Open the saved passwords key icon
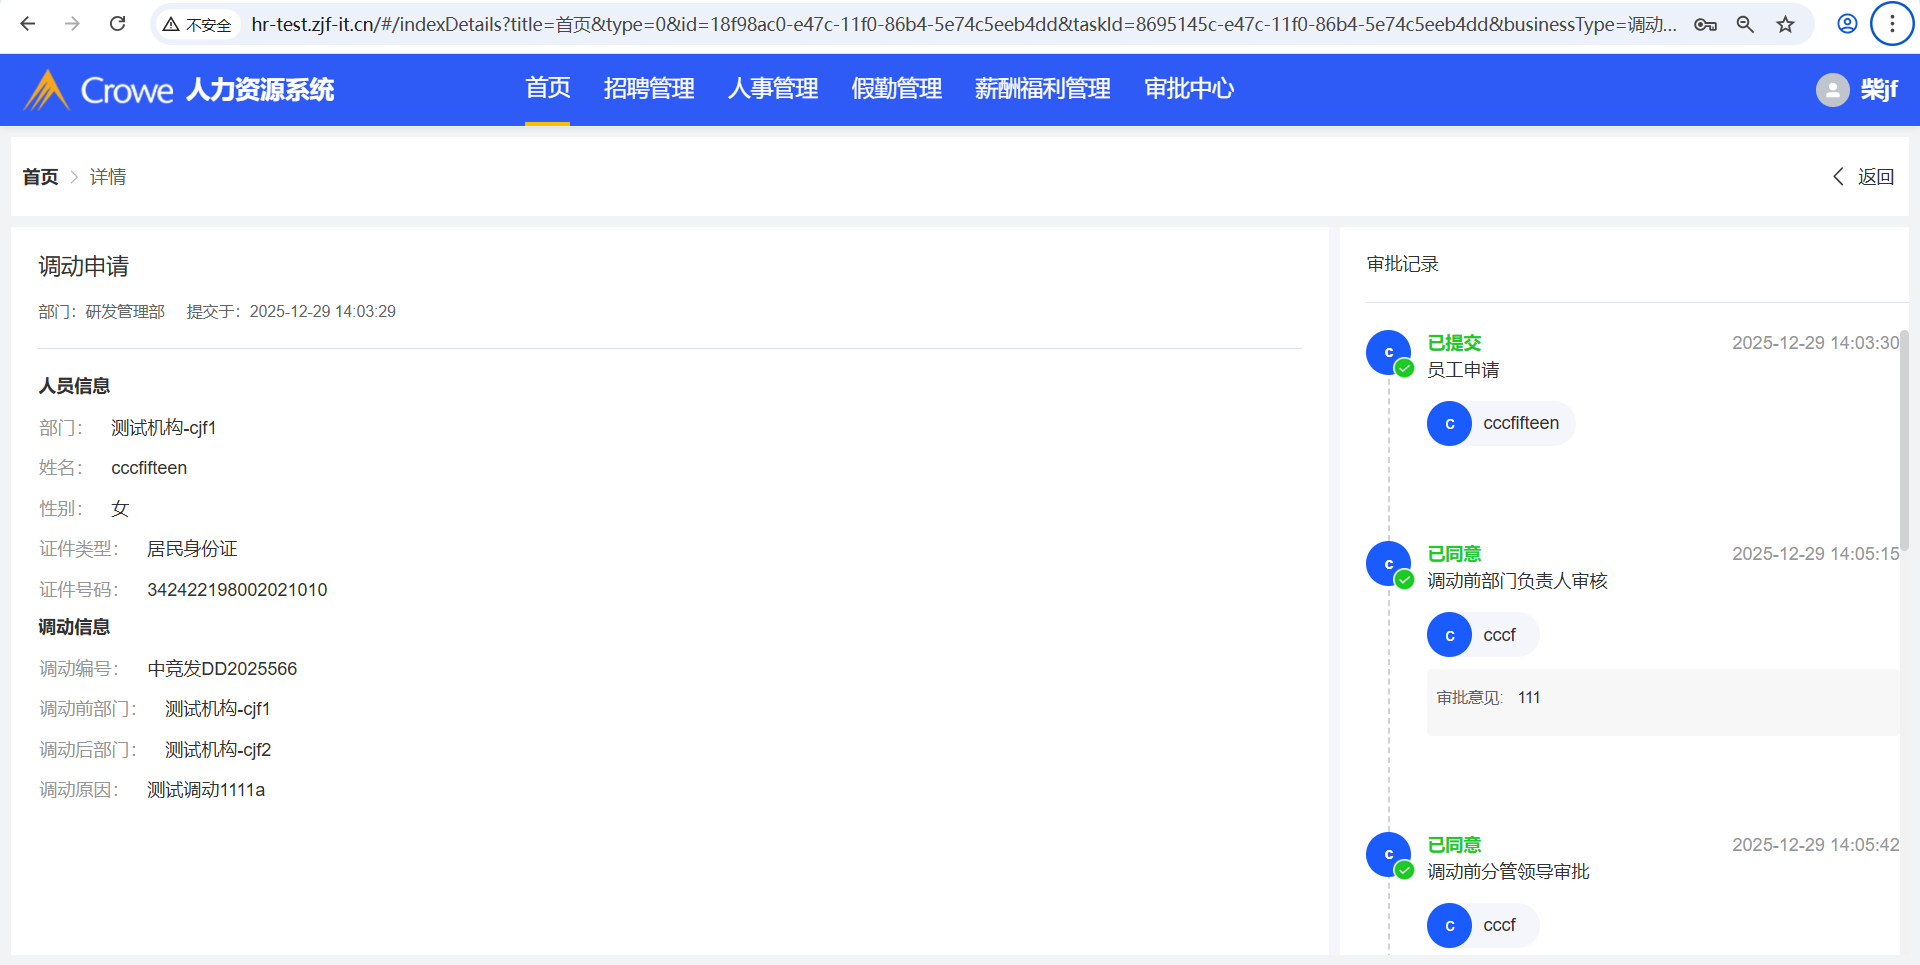The width and height of the screenshot is (1920, 965). click(x=1705, y=24)
